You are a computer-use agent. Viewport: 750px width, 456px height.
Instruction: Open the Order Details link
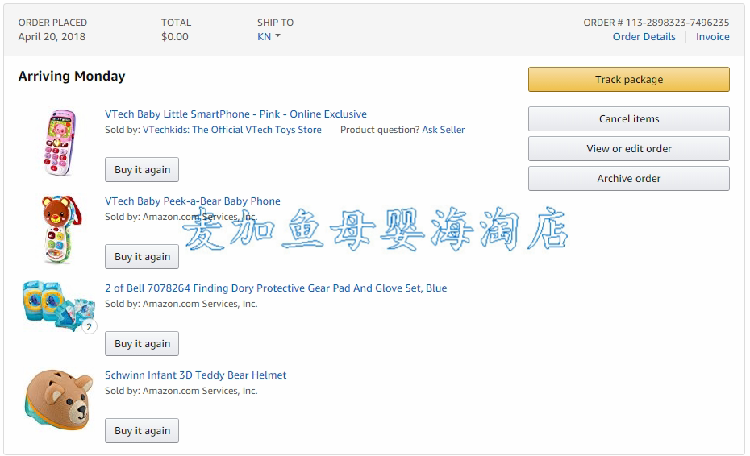pyautogui.click(x=644, y=37)
